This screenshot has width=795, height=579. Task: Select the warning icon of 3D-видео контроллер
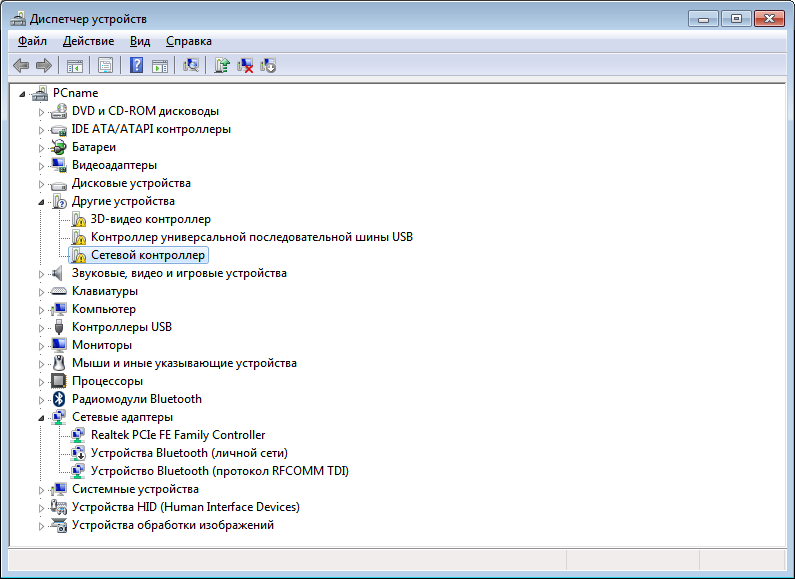tap(79, 220)
